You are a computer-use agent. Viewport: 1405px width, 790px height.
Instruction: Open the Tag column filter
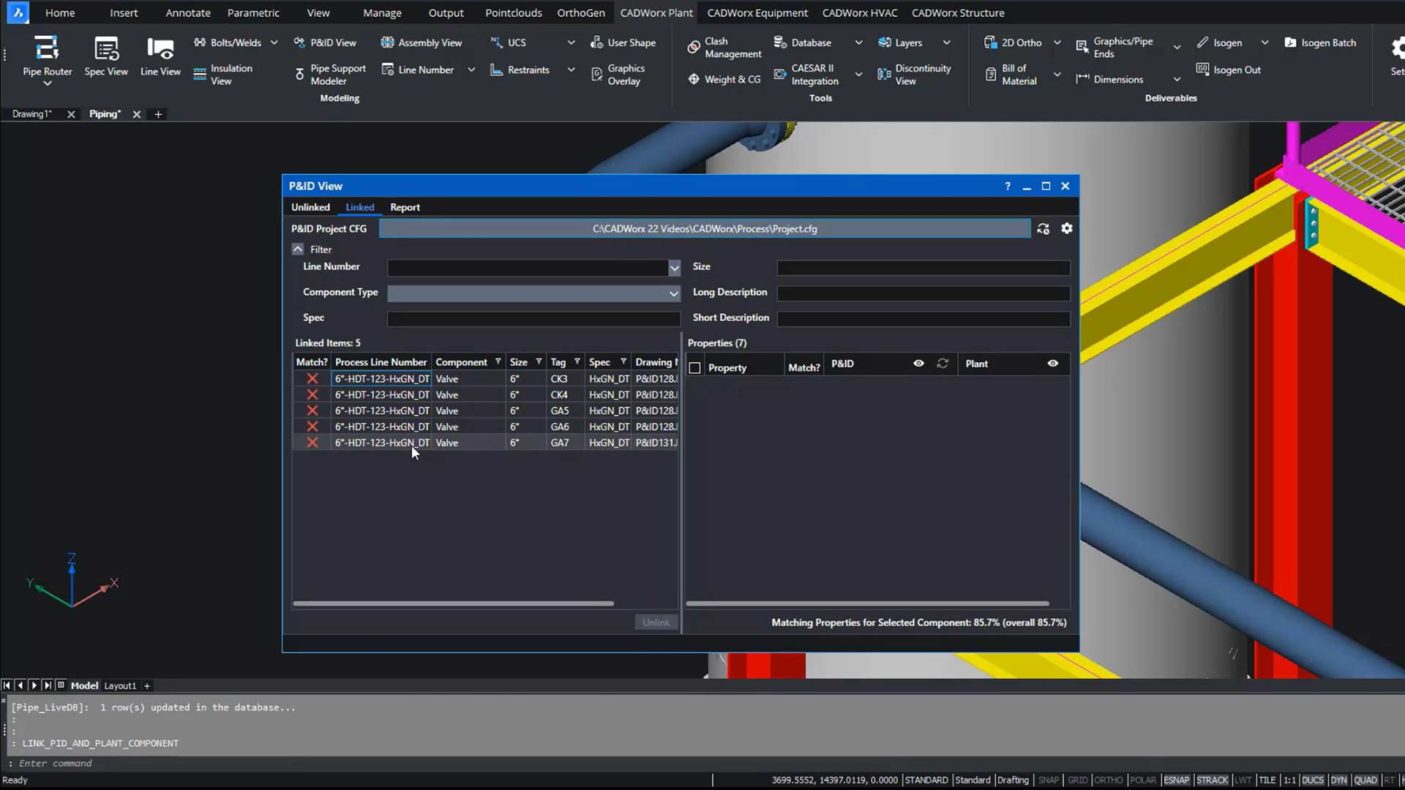(x=577, y=362)
